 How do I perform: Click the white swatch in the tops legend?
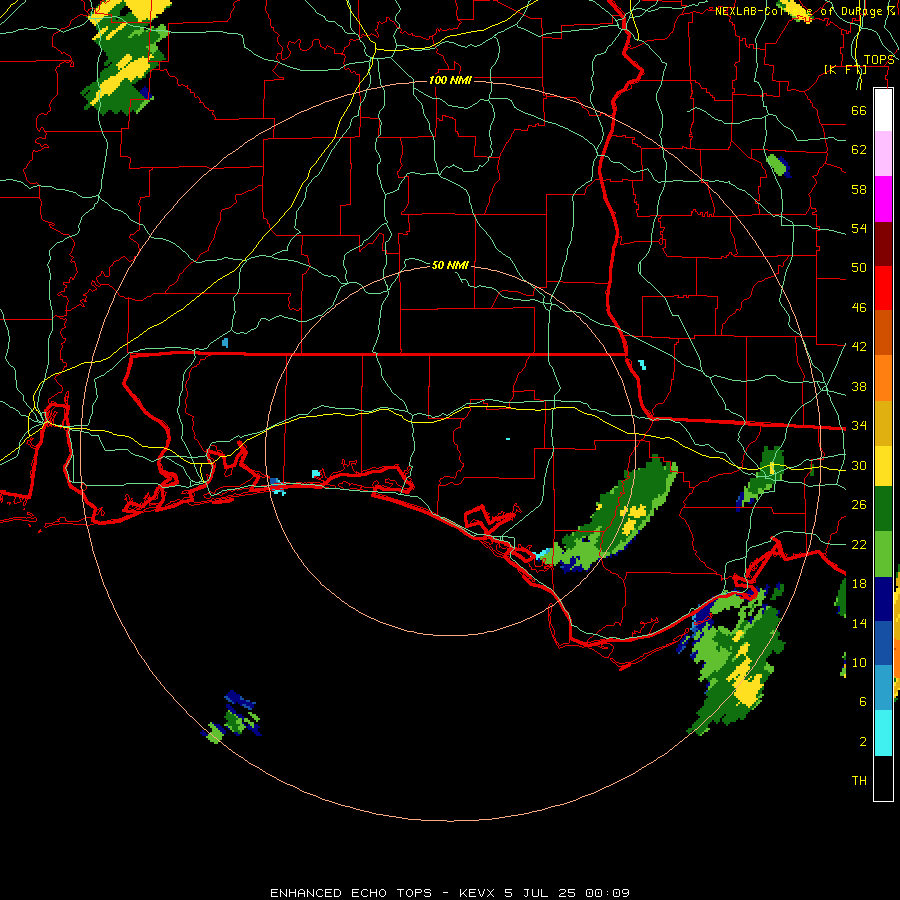883,110
